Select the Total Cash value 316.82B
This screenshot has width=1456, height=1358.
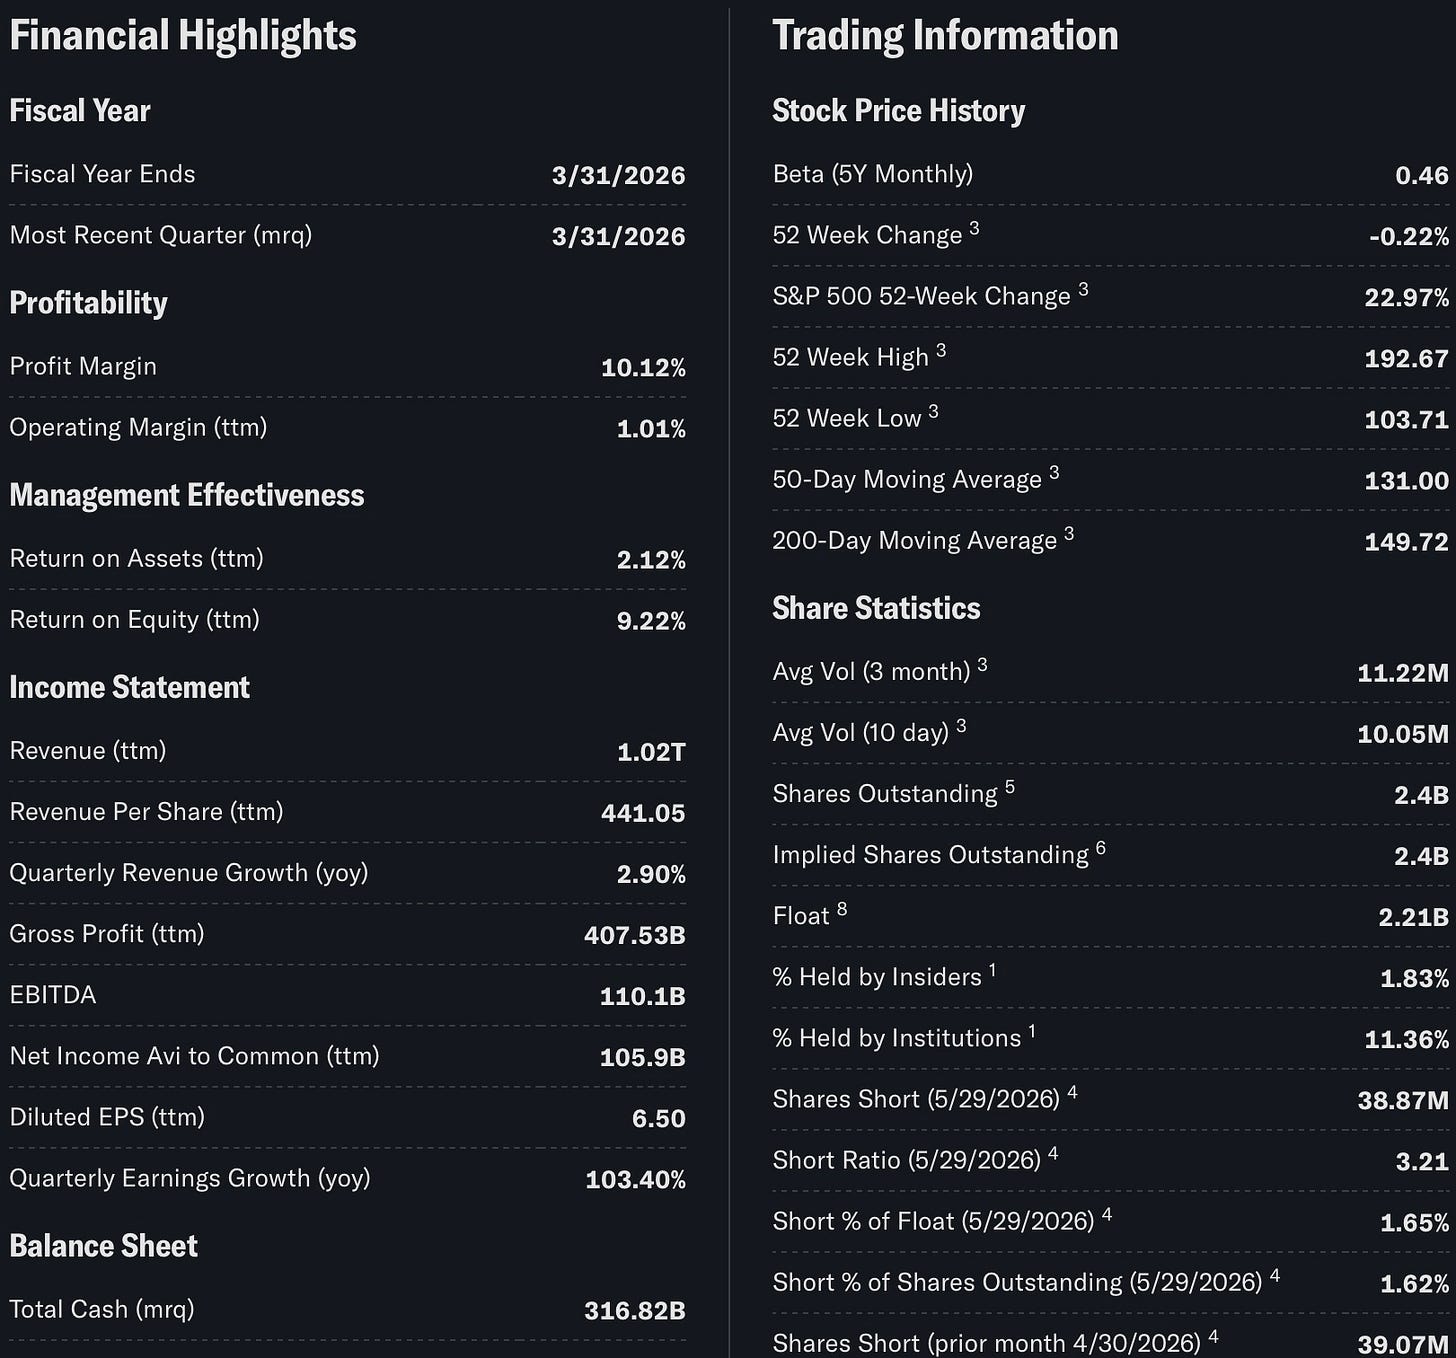[635, 1311]
